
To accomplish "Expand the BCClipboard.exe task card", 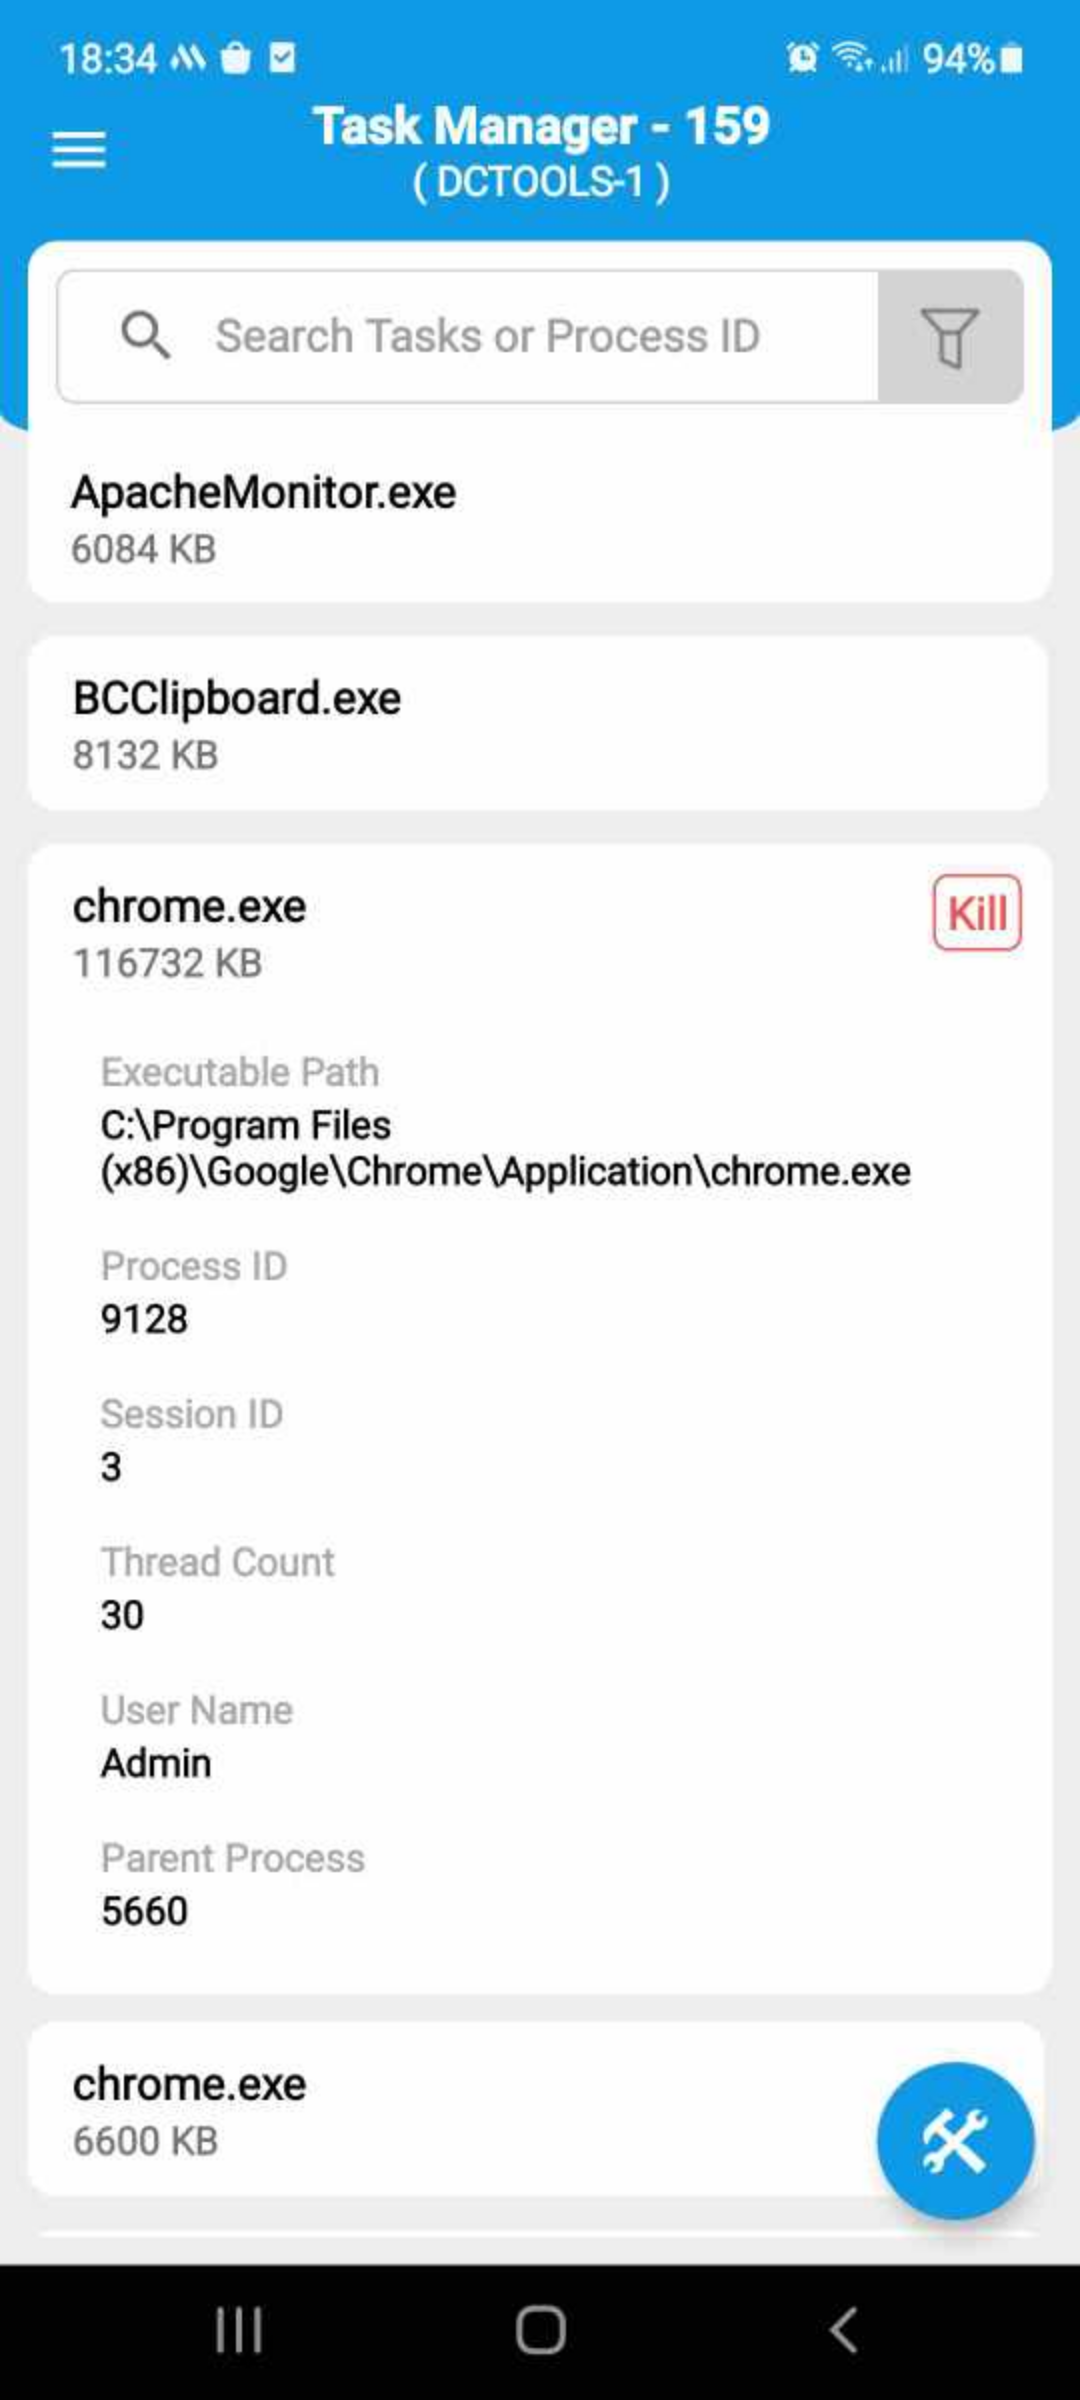I will point(540,723).
